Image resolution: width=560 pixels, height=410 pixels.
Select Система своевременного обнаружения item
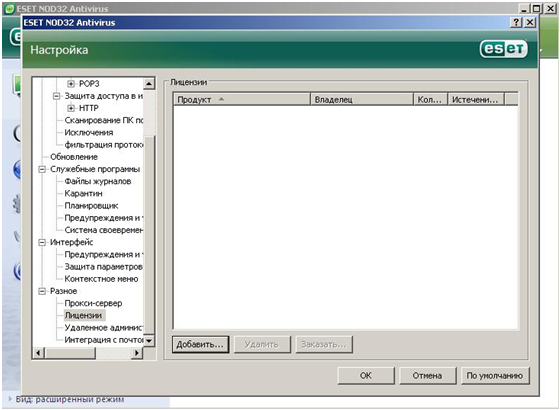click(x=104, y=230)
